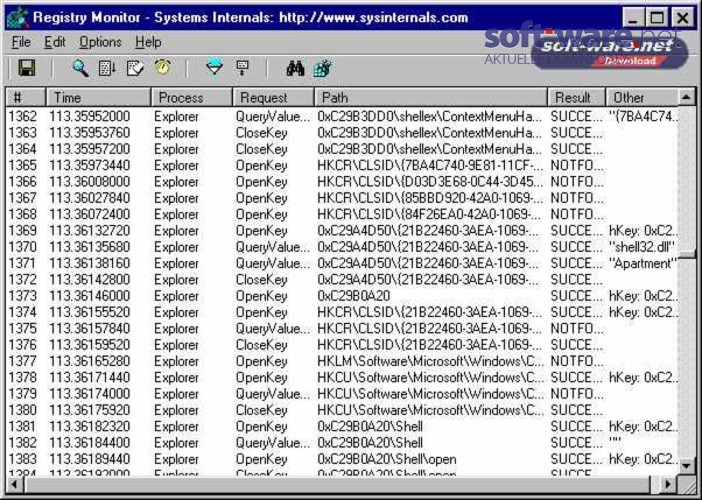Viewport: 702px width, 500px height.
Task: Click path 0xC29B0A20\Shell in row 1381
Action: [x=370, y=426]
